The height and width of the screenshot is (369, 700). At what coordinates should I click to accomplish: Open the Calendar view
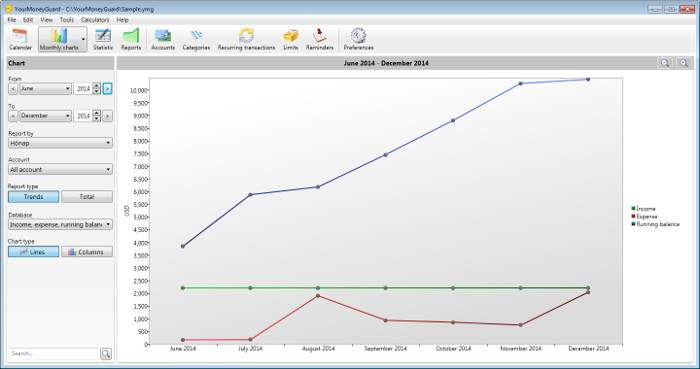click(x=21, y=39)
